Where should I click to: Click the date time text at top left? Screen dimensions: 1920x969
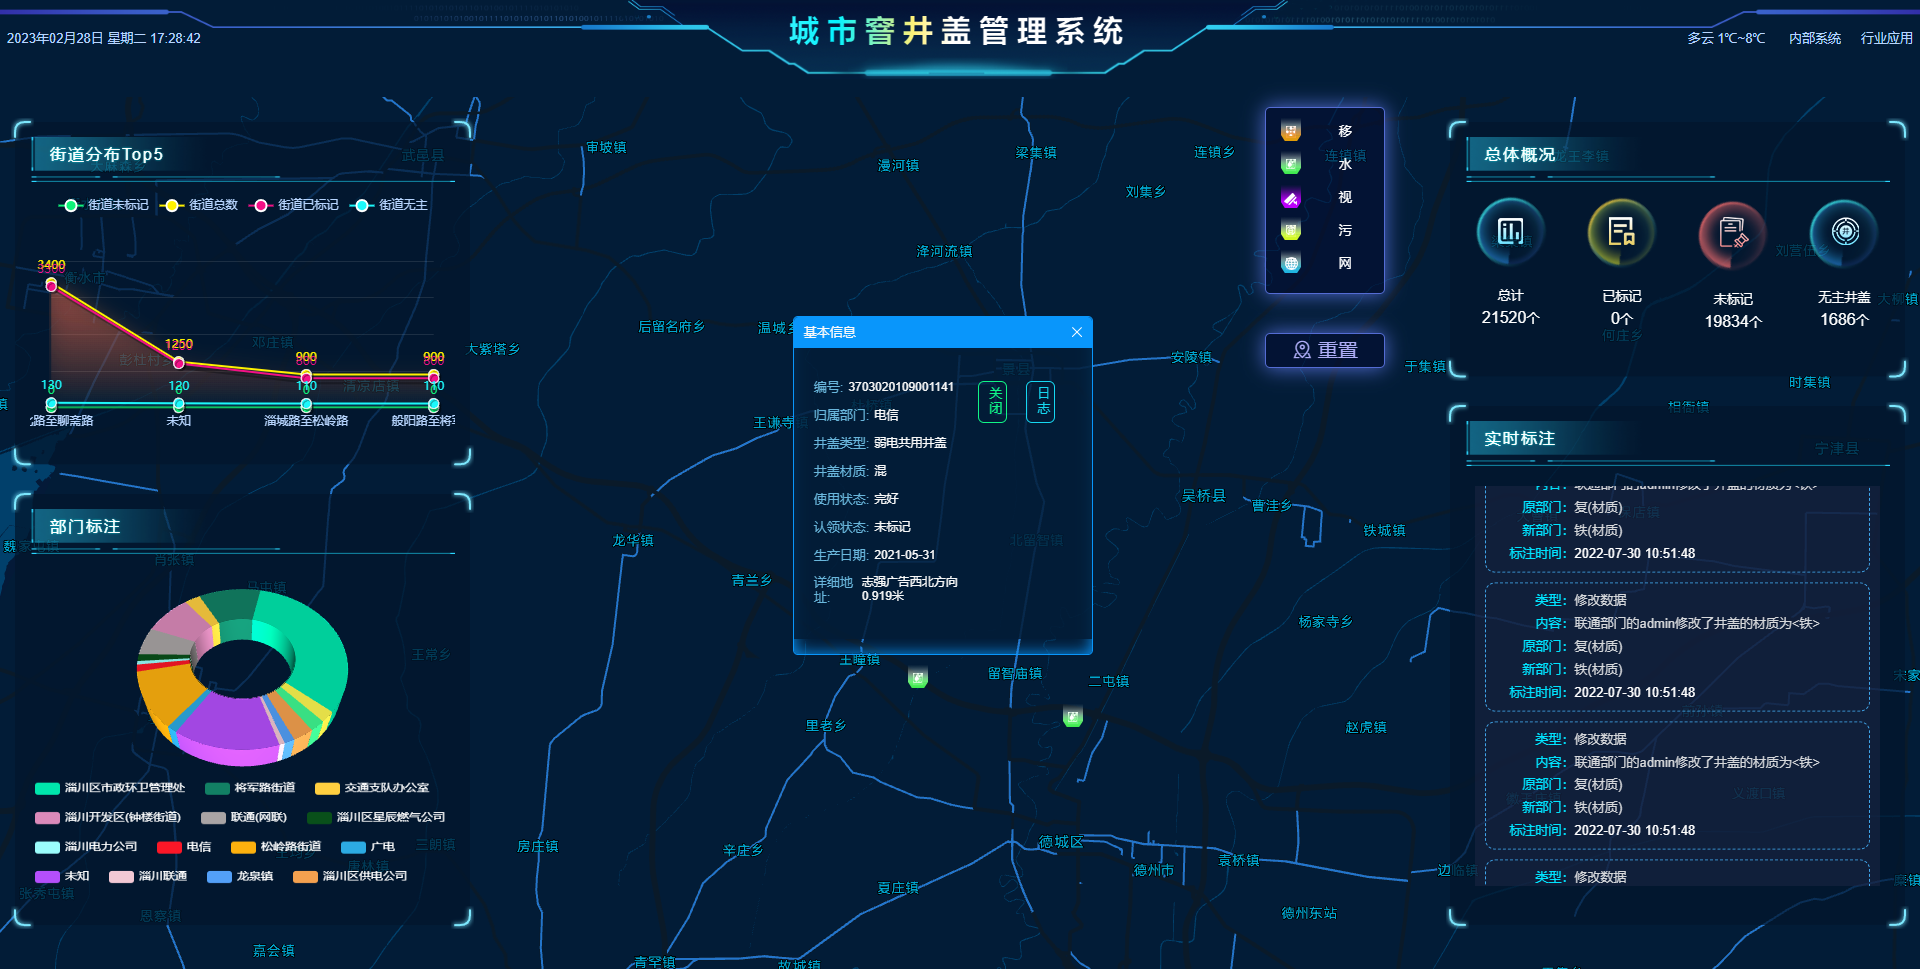[104, 38]
